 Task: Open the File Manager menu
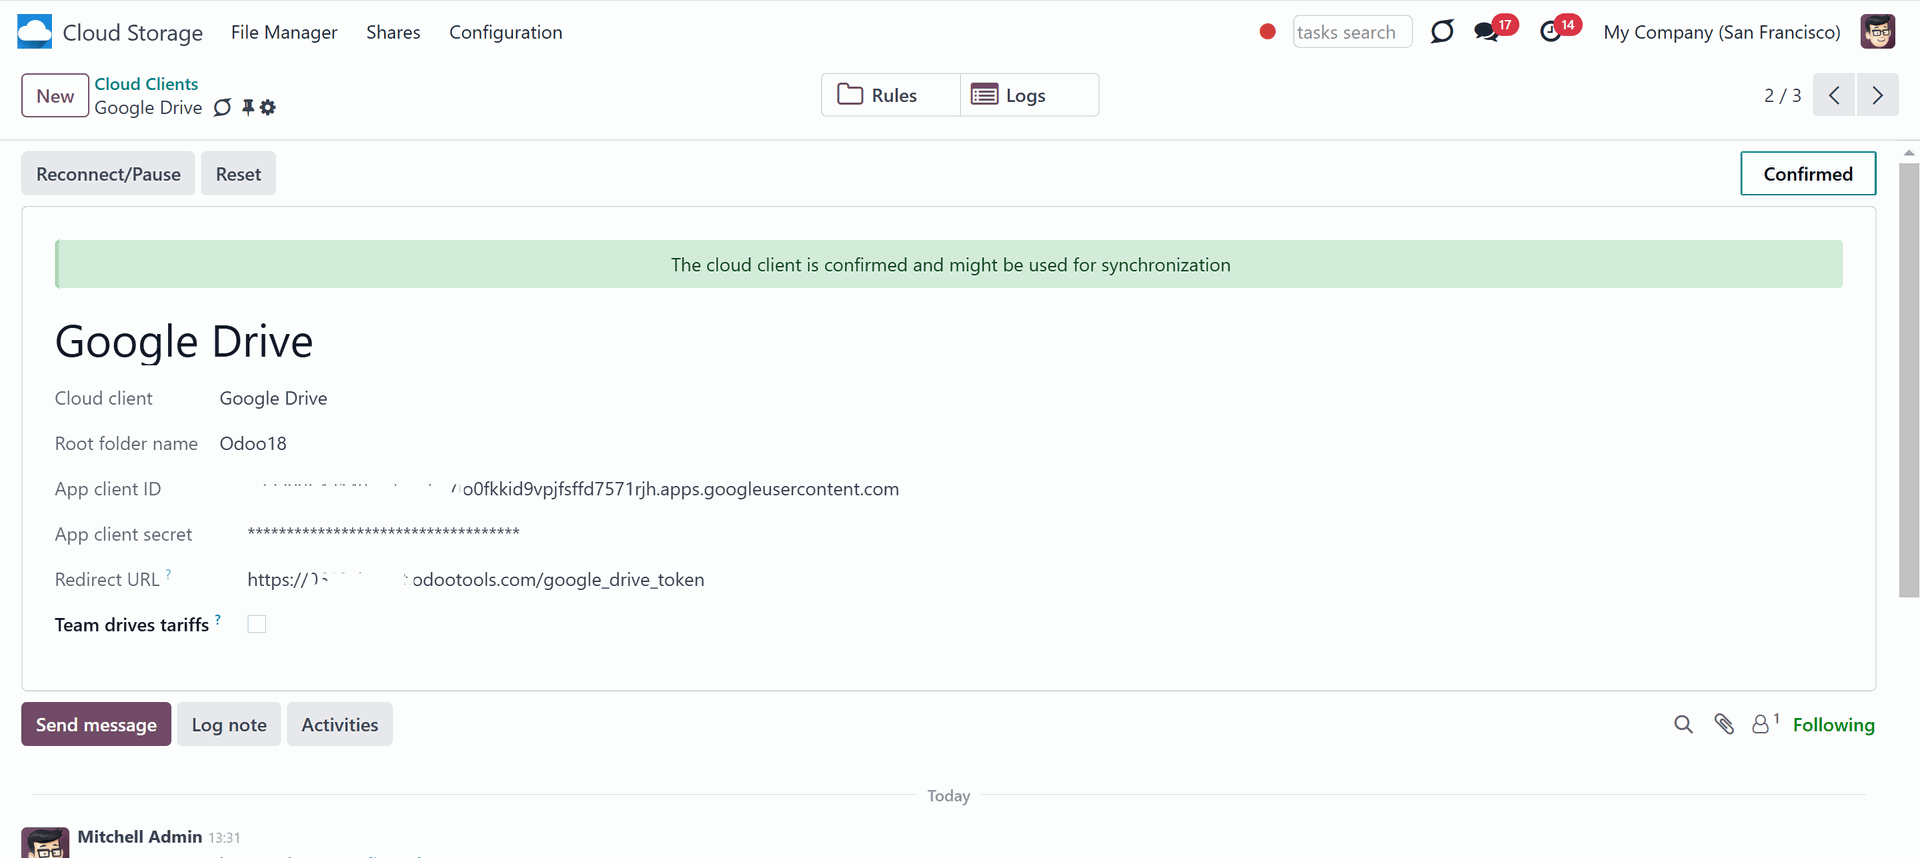284,32
